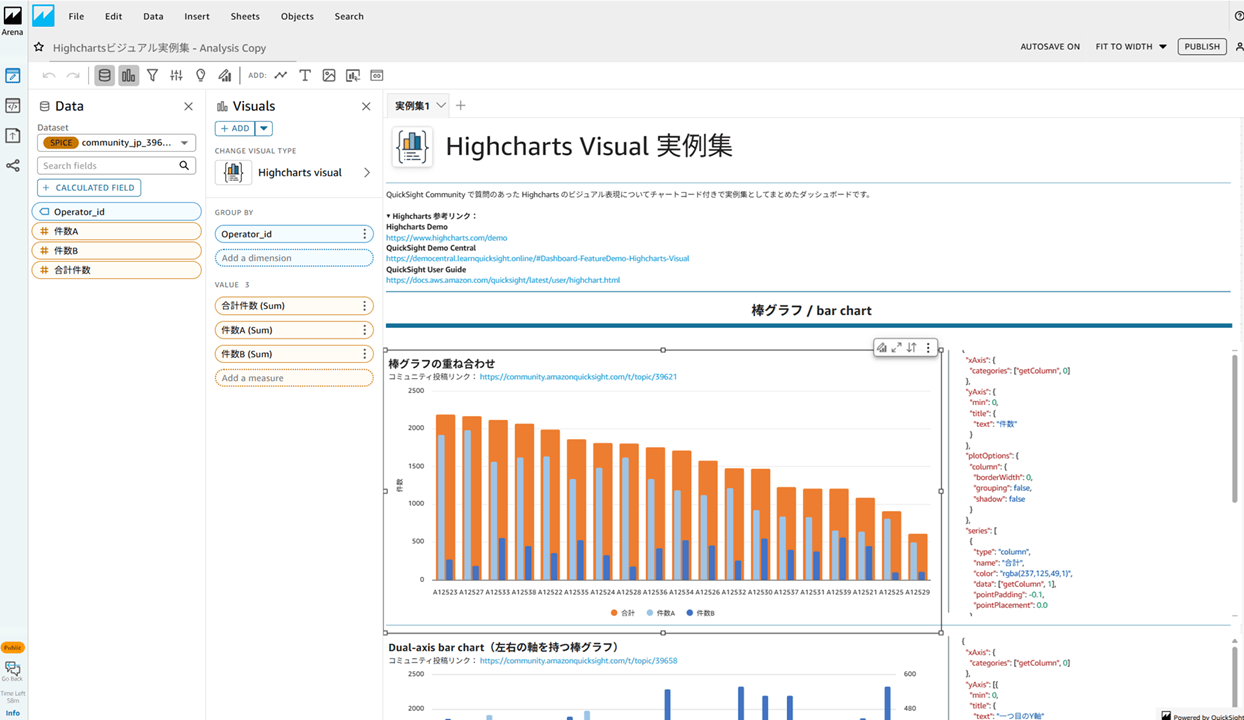Open the FIT TO WIDTH dropdown
The height and width of the screenshot is (720, 1244).
1131,47
